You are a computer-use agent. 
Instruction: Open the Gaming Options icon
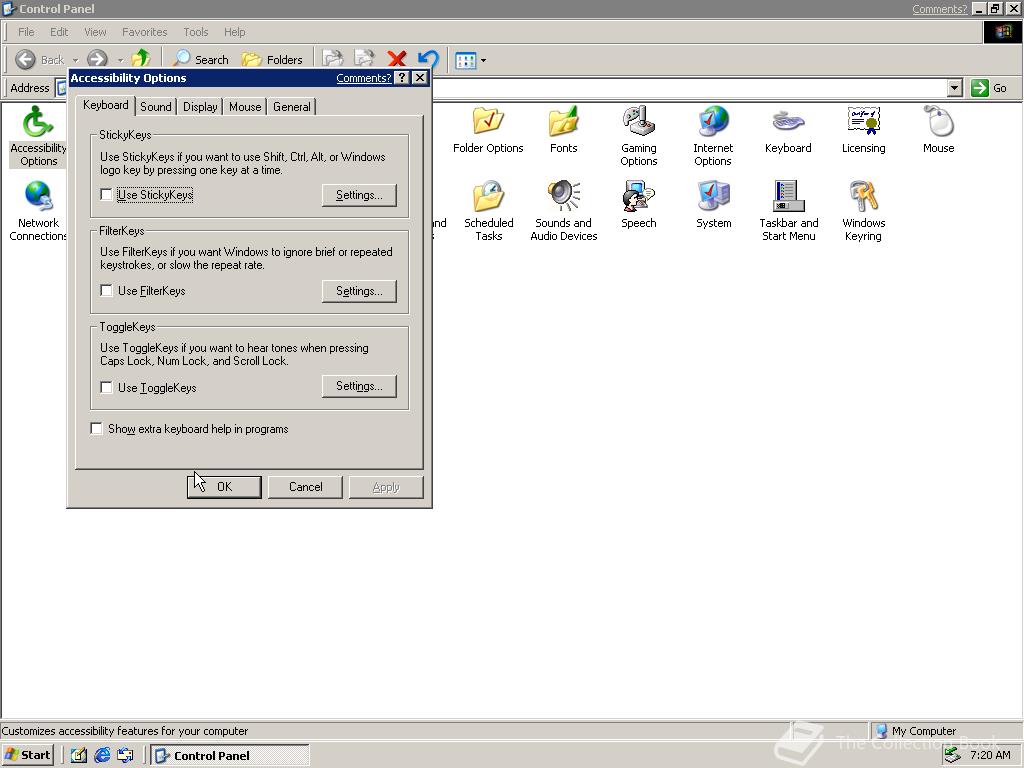point(638,136)
